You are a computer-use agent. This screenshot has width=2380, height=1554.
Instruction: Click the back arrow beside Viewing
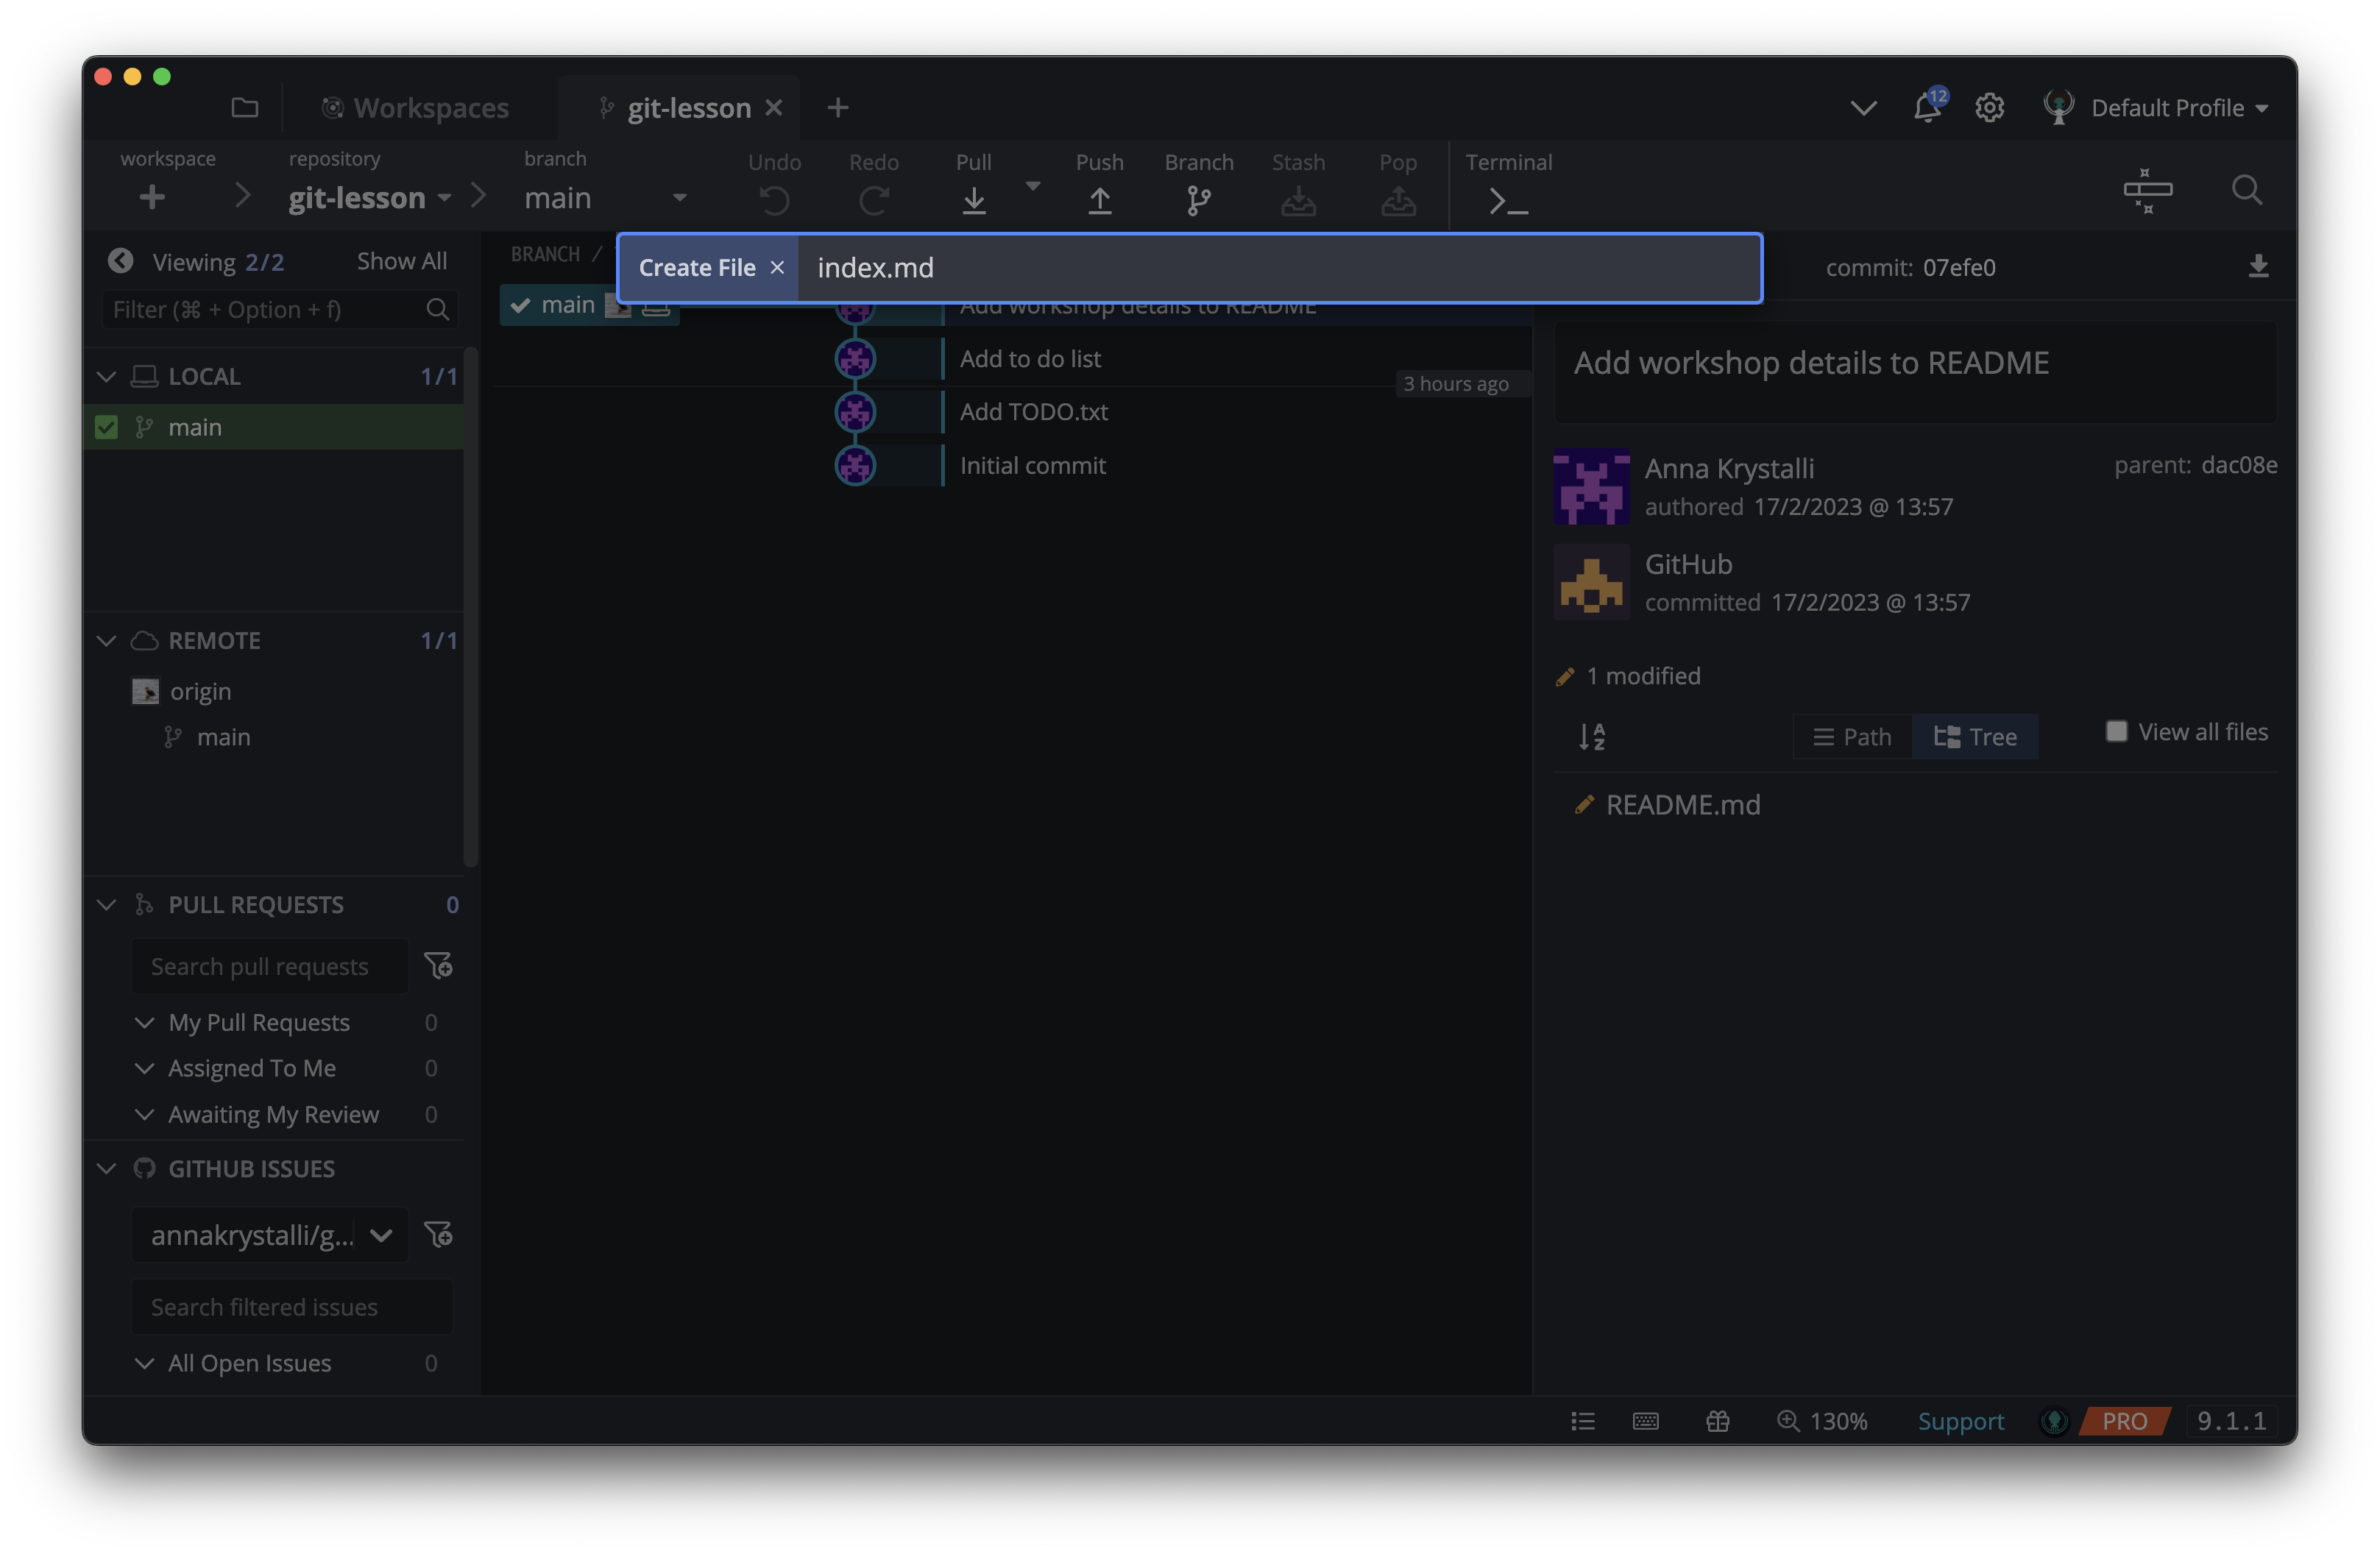click(121, 261)
